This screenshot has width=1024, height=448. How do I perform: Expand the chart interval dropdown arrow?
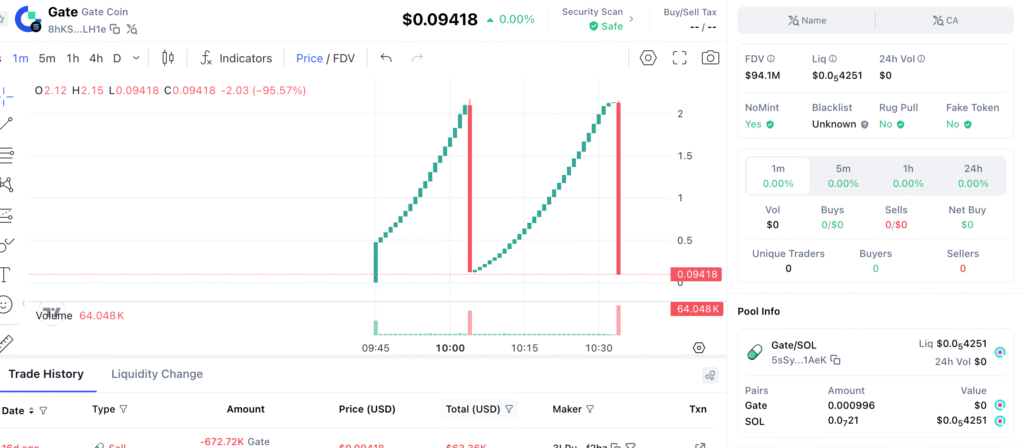click(137, 58)
